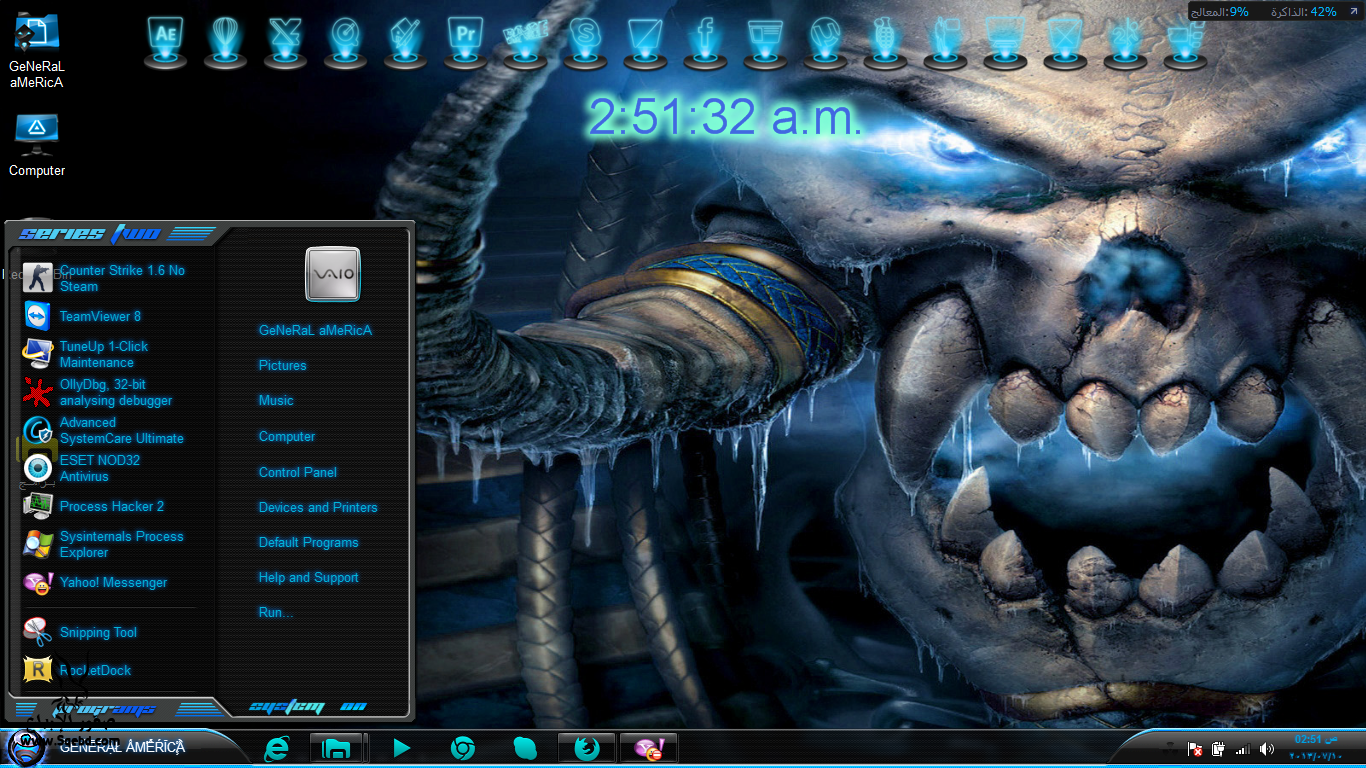Open Firefox from the taskbar
The width and height of the screenshot is (1366, 768).
coord(586,748)
